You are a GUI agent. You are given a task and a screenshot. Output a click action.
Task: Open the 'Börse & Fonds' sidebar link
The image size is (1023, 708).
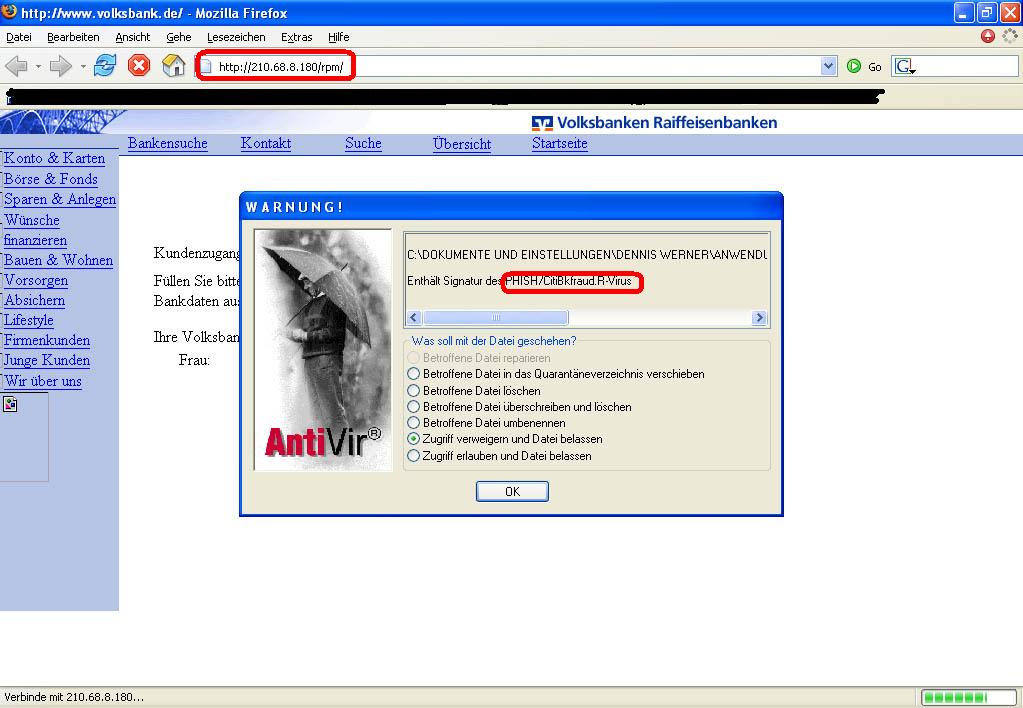coord(51,179)
